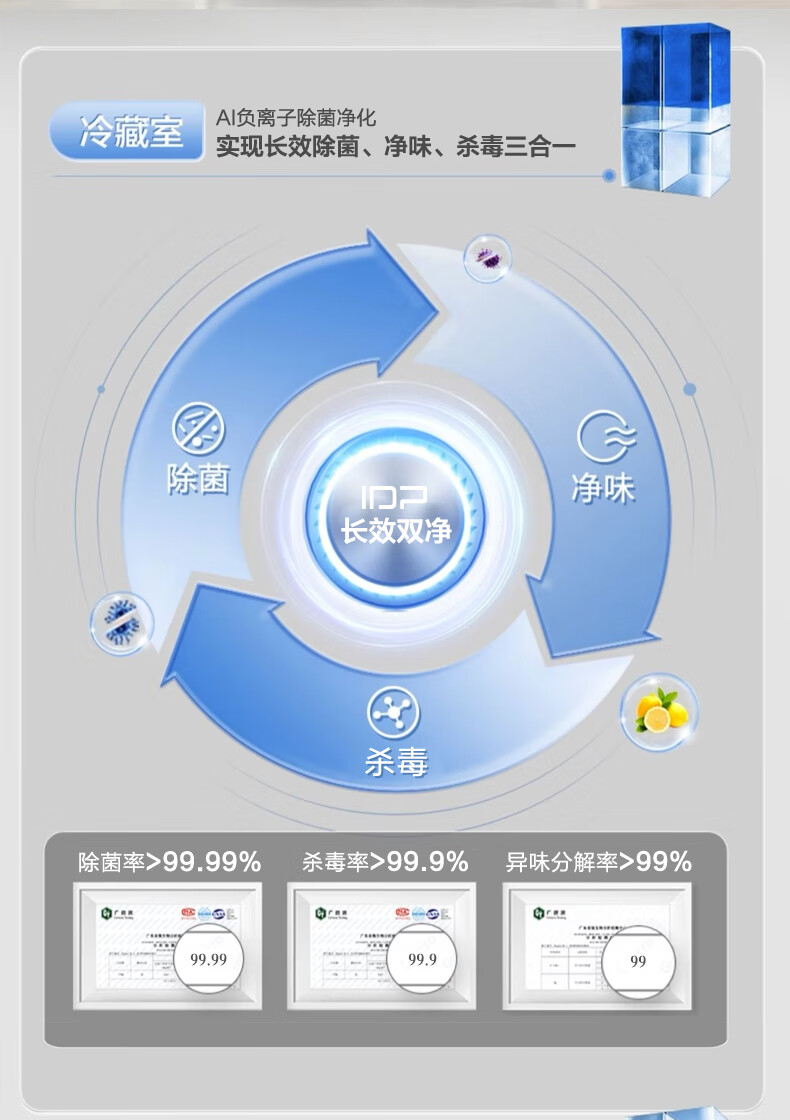Select the 冷藏室 label badge

(127, 131)
